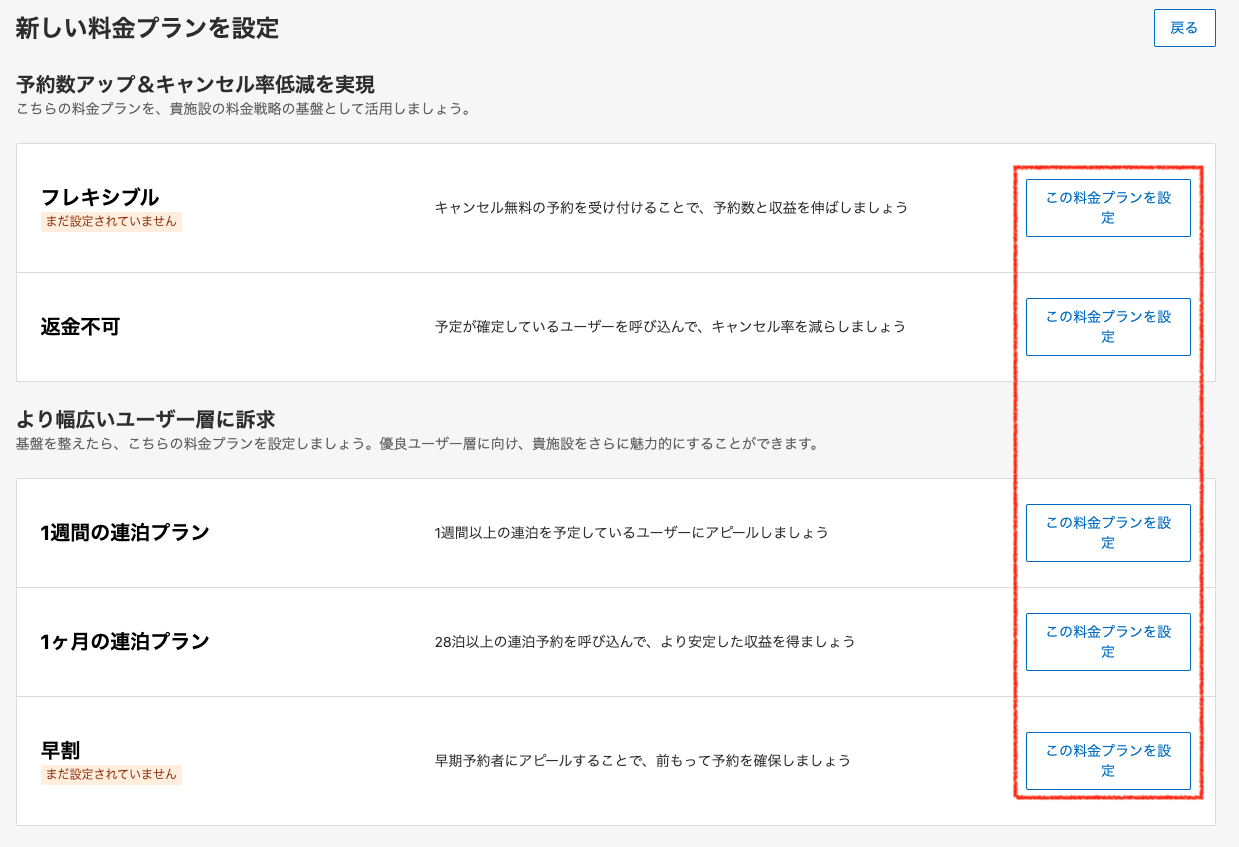Viewport: 1239px width, 847px height.
Task: Set up the 早割 rate plan
Action: click(x=1108, y=761)
